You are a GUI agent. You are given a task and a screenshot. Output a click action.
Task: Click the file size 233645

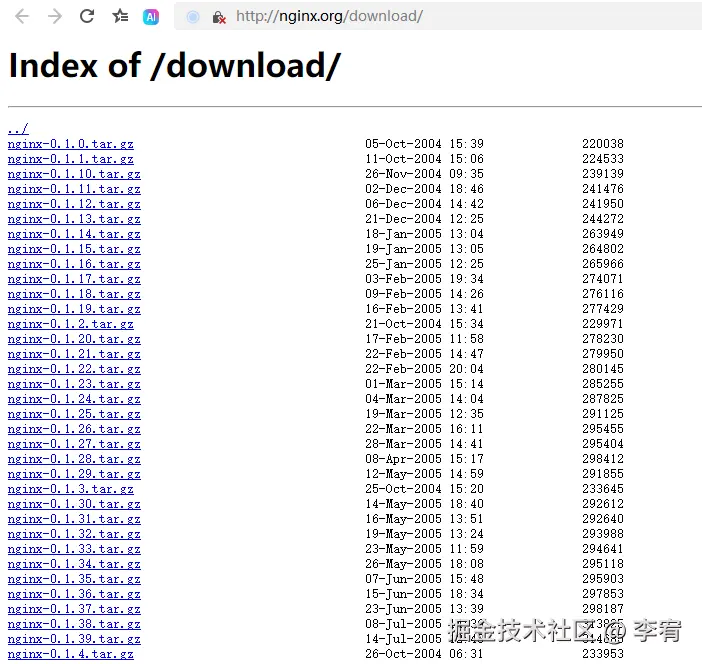603,489
